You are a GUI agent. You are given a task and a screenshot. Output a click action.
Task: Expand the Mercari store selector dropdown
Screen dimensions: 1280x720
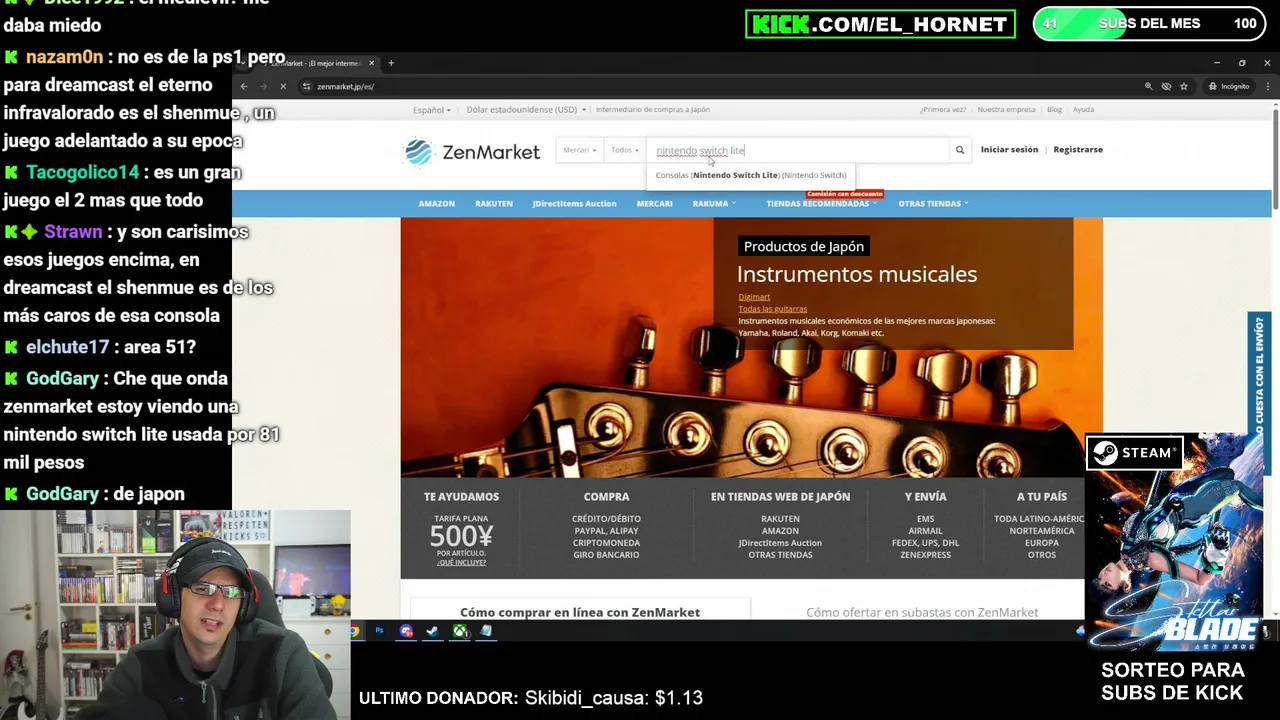click(x=580, y=150)
